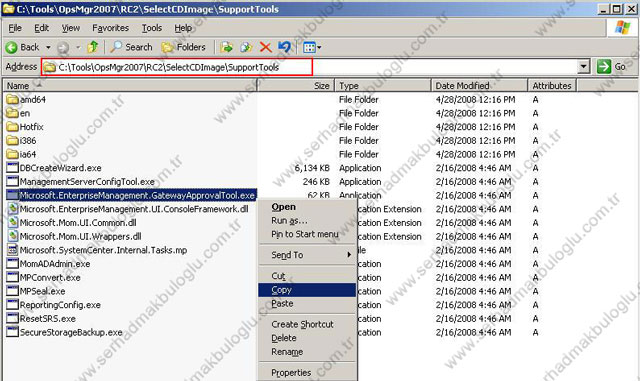Expand the Send To submenu
Image resolution: width=640 pixels, height=381 pixels.
coord(307,255)
